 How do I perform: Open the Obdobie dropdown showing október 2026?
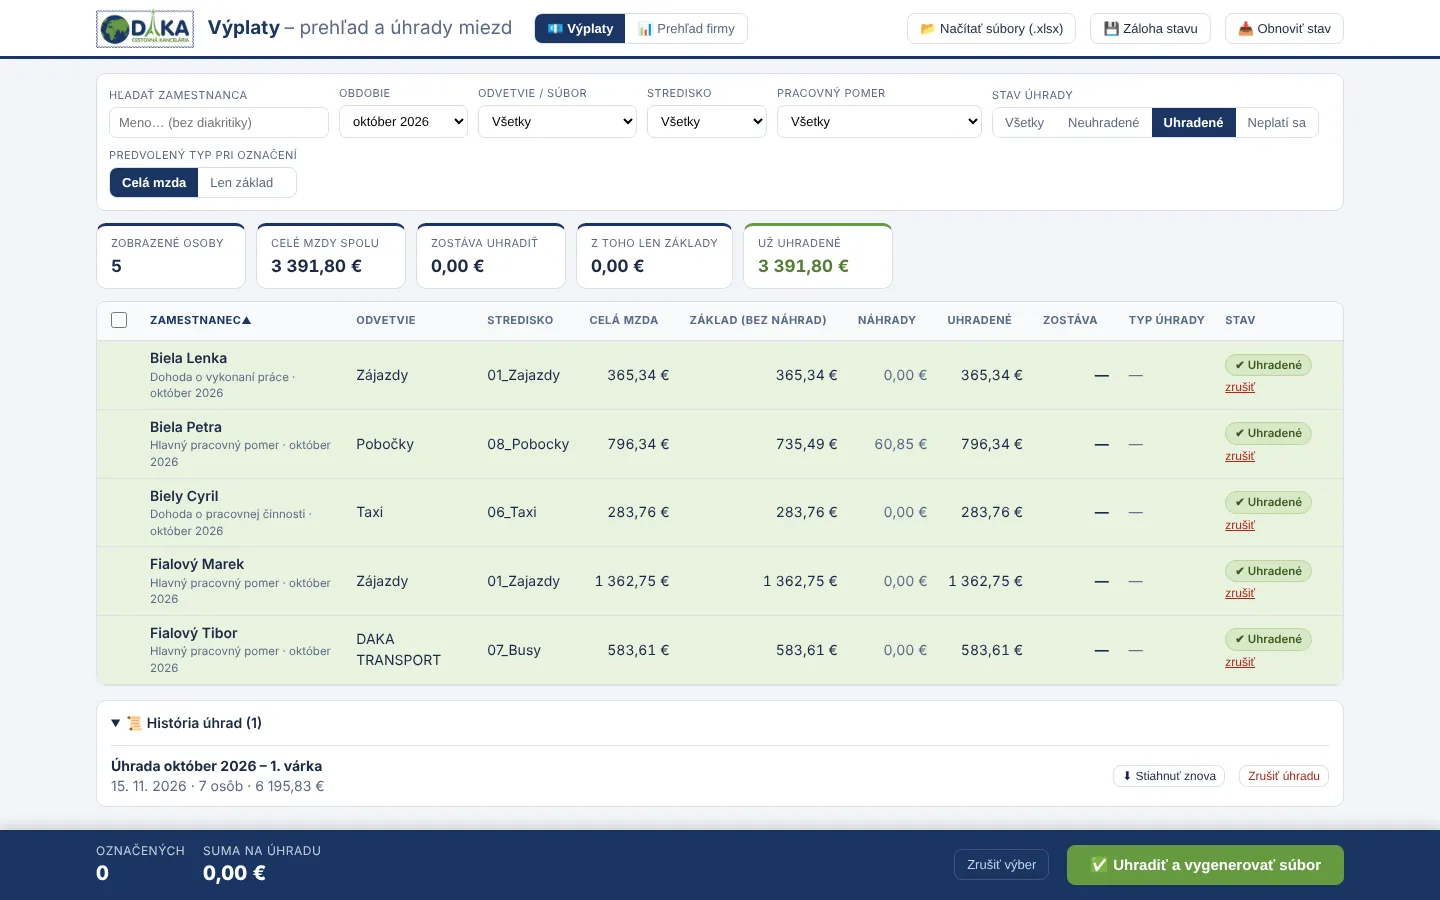[403, 122]
